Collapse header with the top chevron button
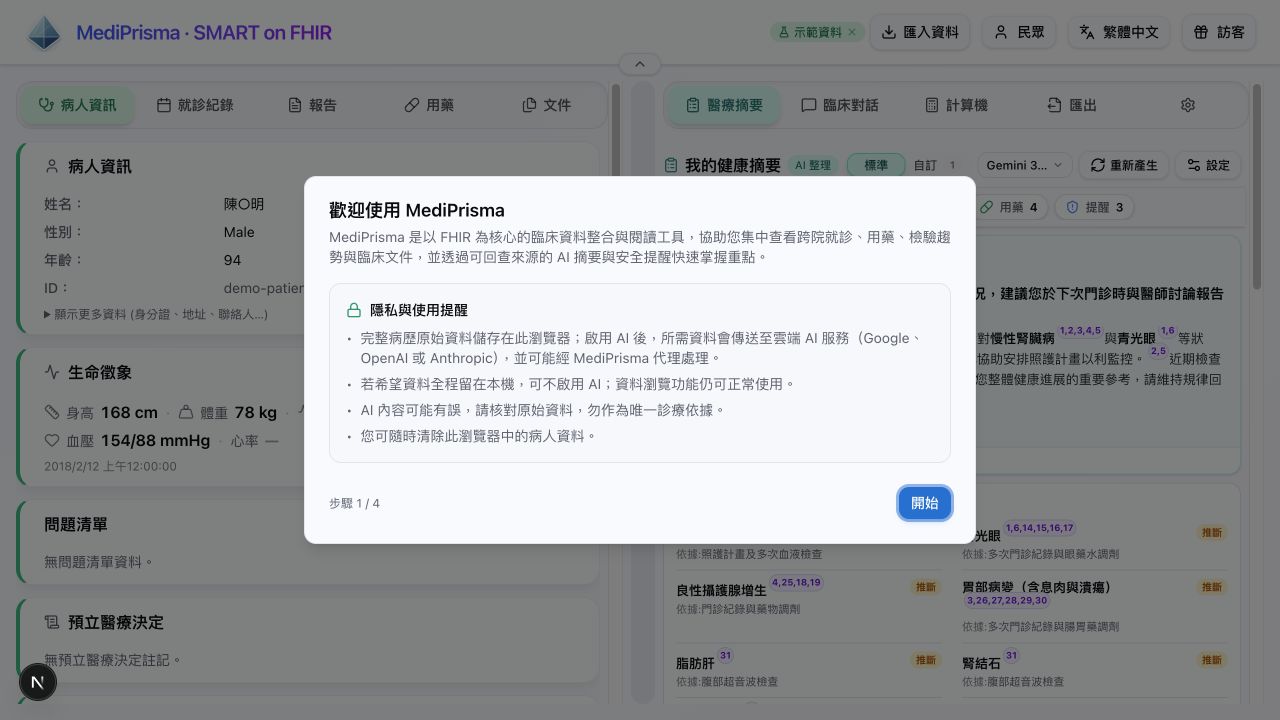The image size is (1280, 720). [640, 64]
